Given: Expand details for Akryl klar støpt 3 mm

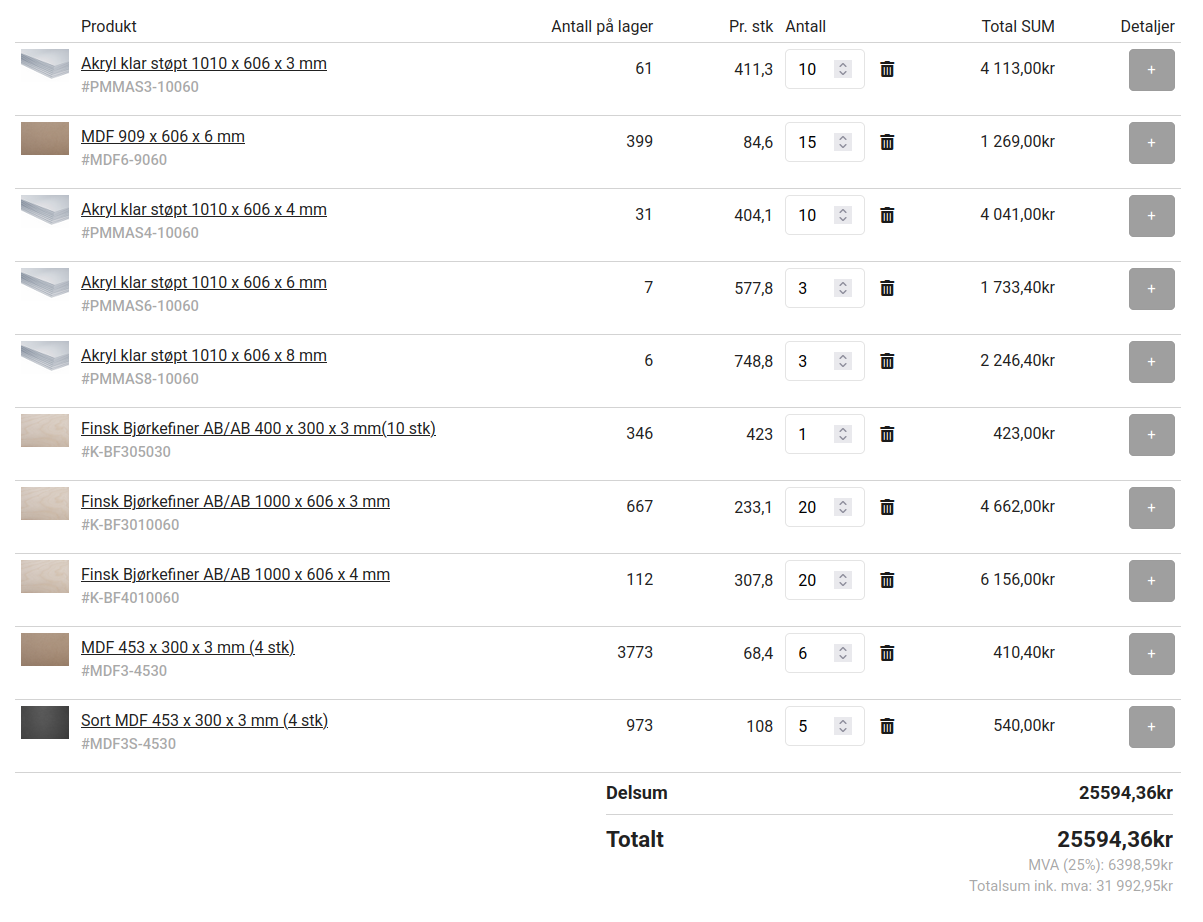Looking at the screenshot, I should click(1151, 70).
